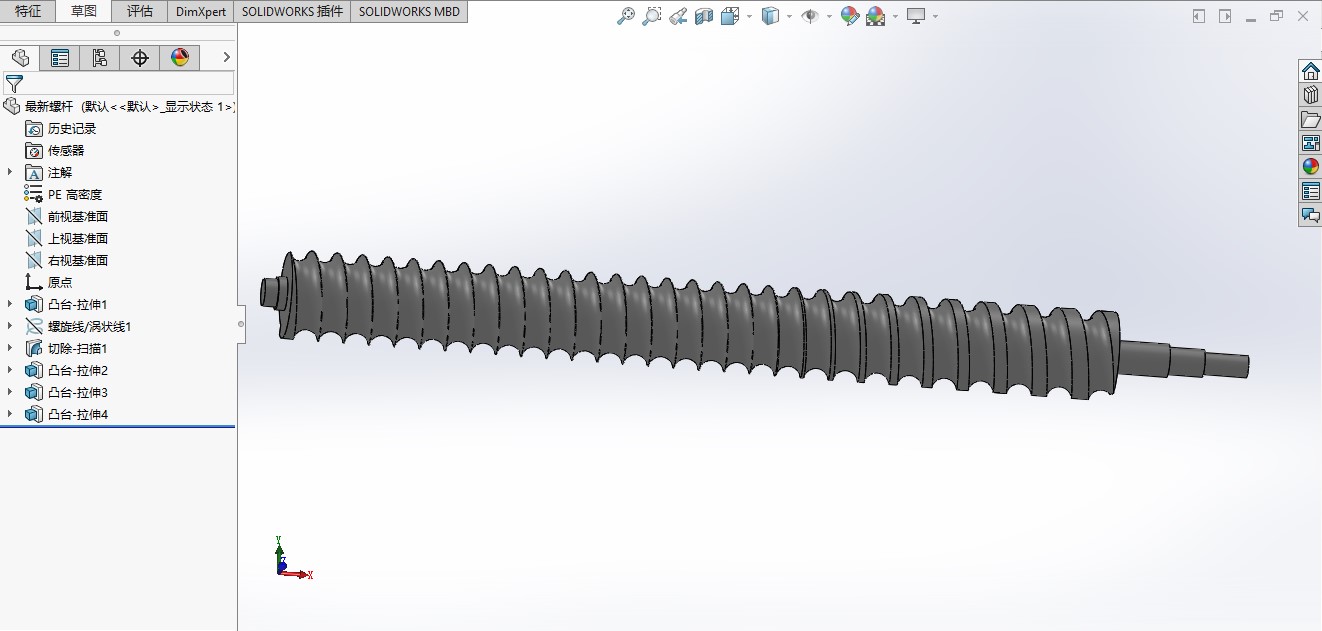This screenshot has height=631, width=1322.
Task: Open the View Orientation dropdown arrow
Action: pos(749,16)
